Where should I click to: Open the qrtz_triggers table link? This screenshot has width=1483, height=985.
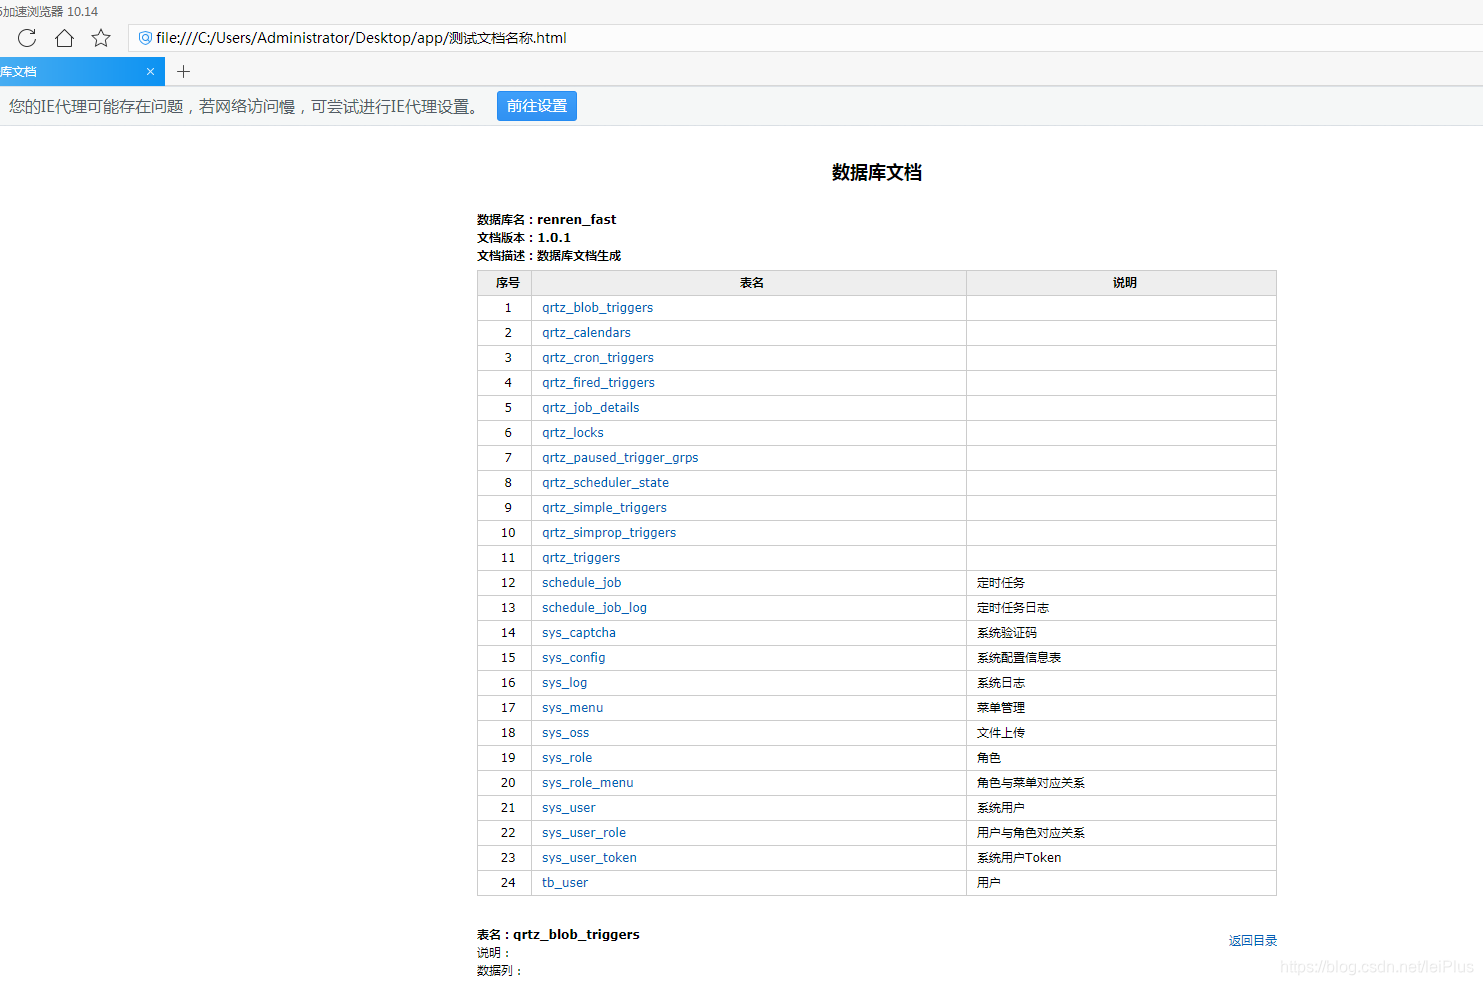[581, 558]
